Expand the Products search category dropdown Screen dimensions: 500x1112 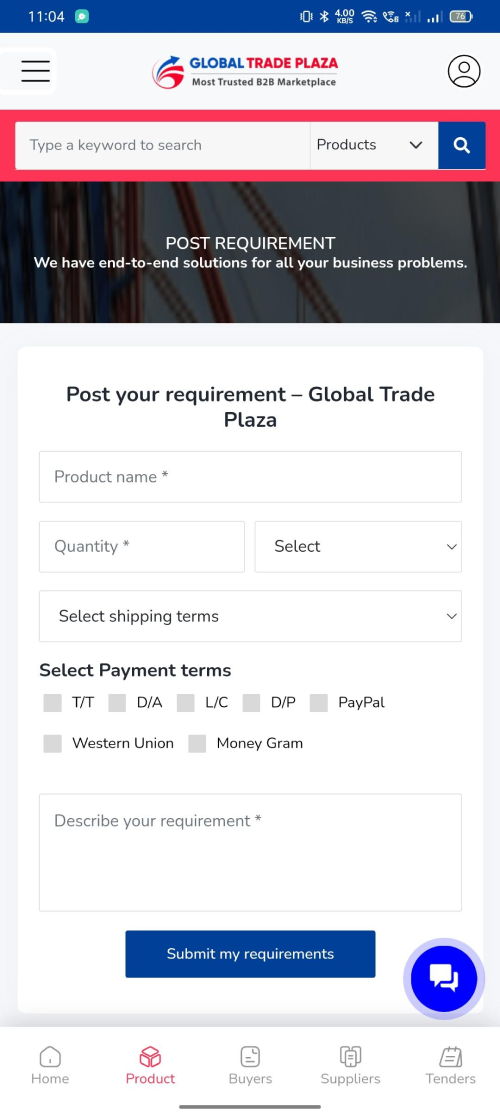tap(374, 145)
